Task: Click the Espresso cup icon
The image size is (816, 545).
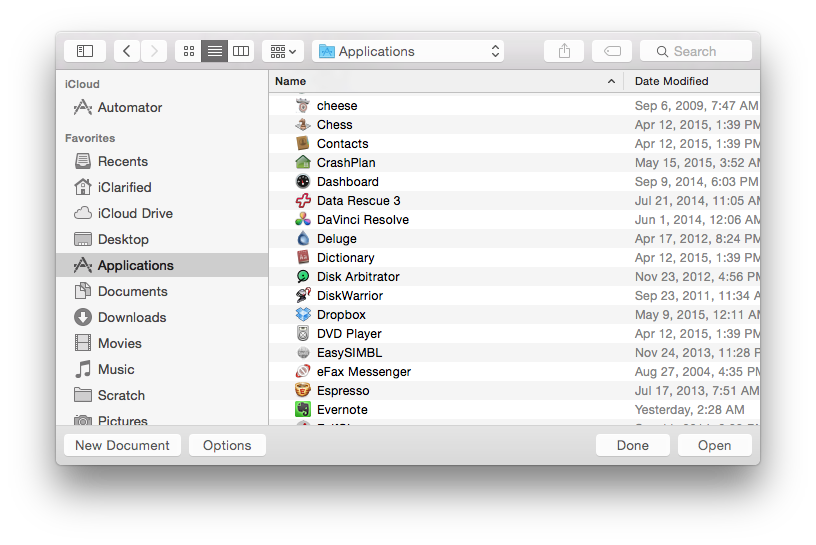Action: [303, 390]
